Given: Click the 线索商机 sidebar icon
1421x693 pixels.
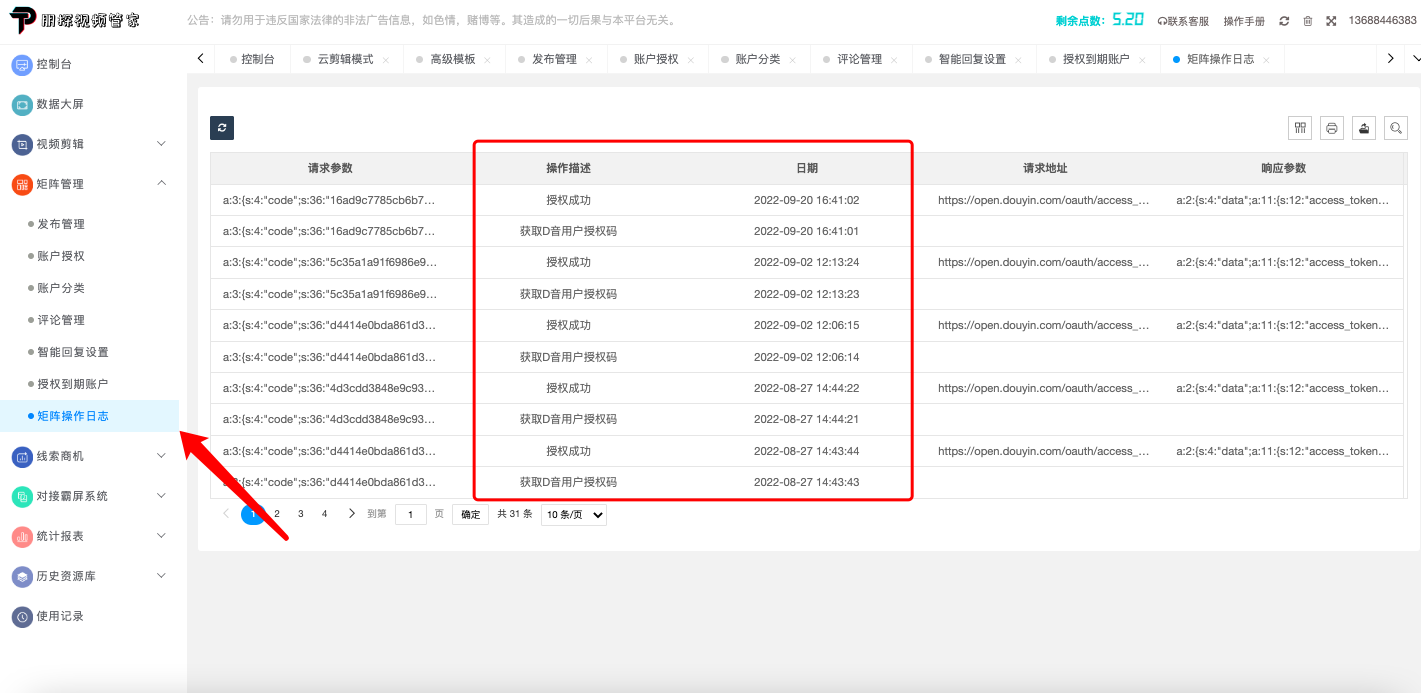Looking at the screenshot, I should 22,457.
